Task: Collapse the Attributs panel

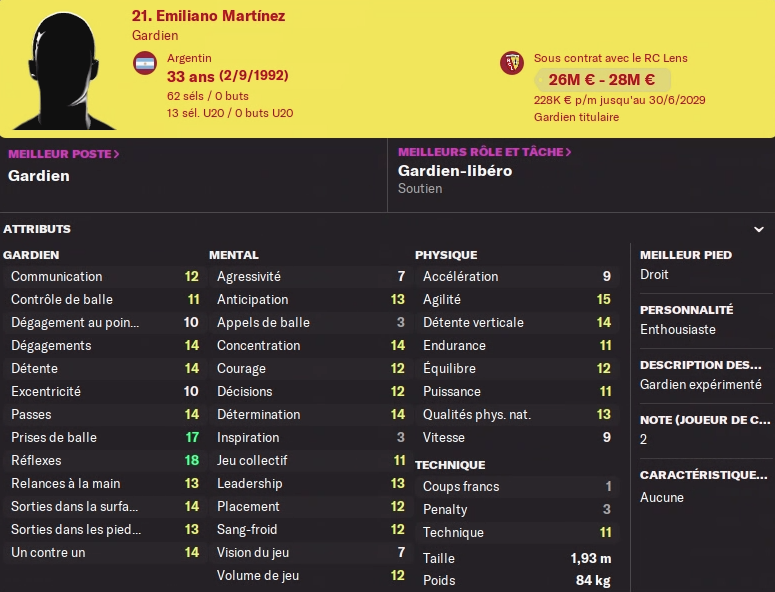Action: click(37, 229)
